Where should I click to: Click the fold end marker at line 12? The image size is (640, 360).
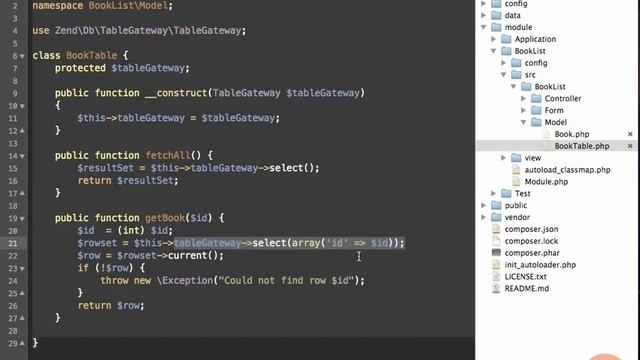point(22,131)
